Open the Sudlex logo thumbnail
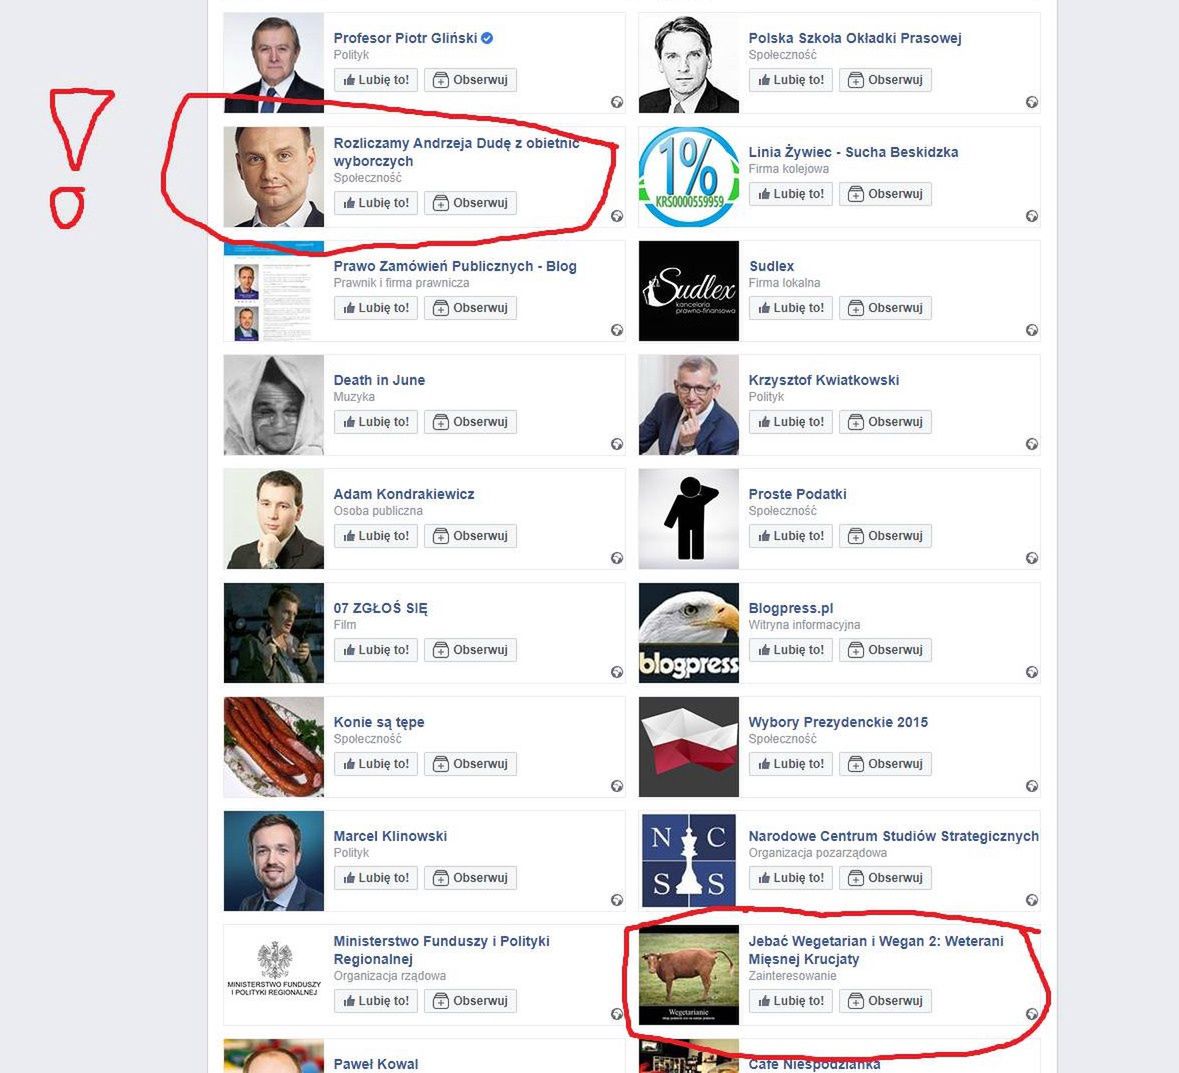The width and height of the screenshot is (1179, 1073). click(x=689, y=291)
